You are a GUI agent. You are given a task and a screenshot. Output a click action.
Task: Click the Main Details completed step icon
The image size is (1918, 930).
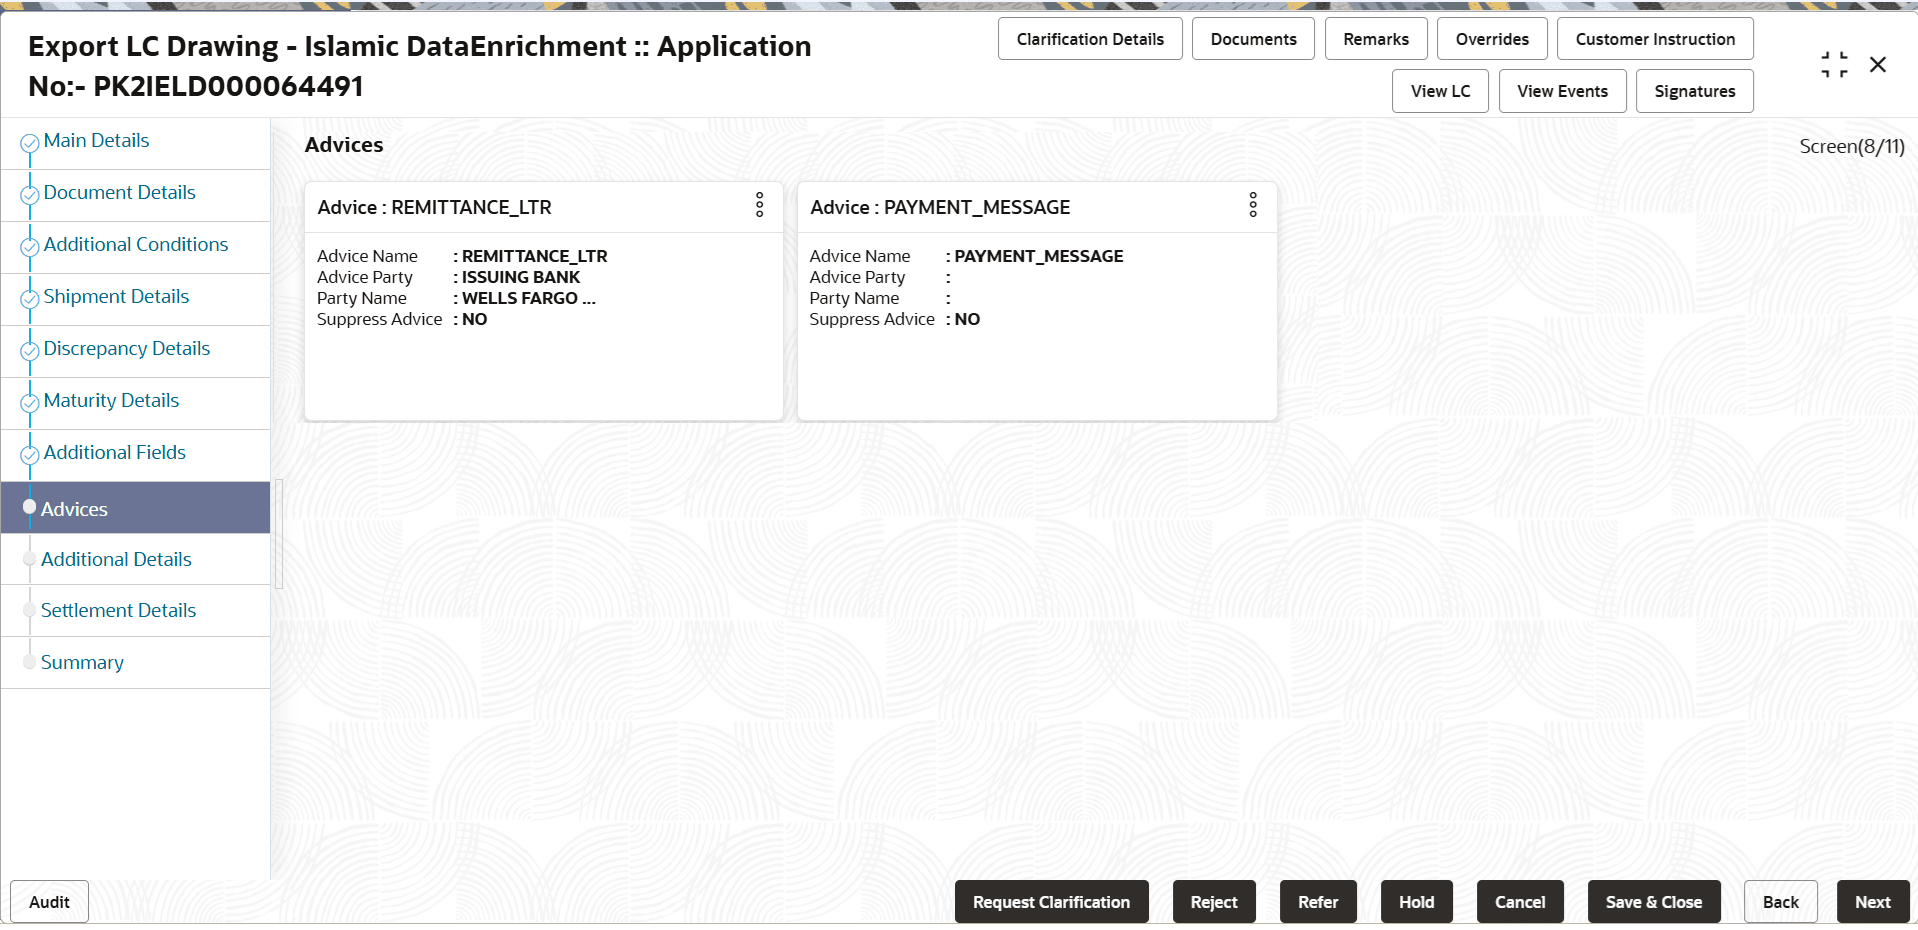click(x=30, y=143)
